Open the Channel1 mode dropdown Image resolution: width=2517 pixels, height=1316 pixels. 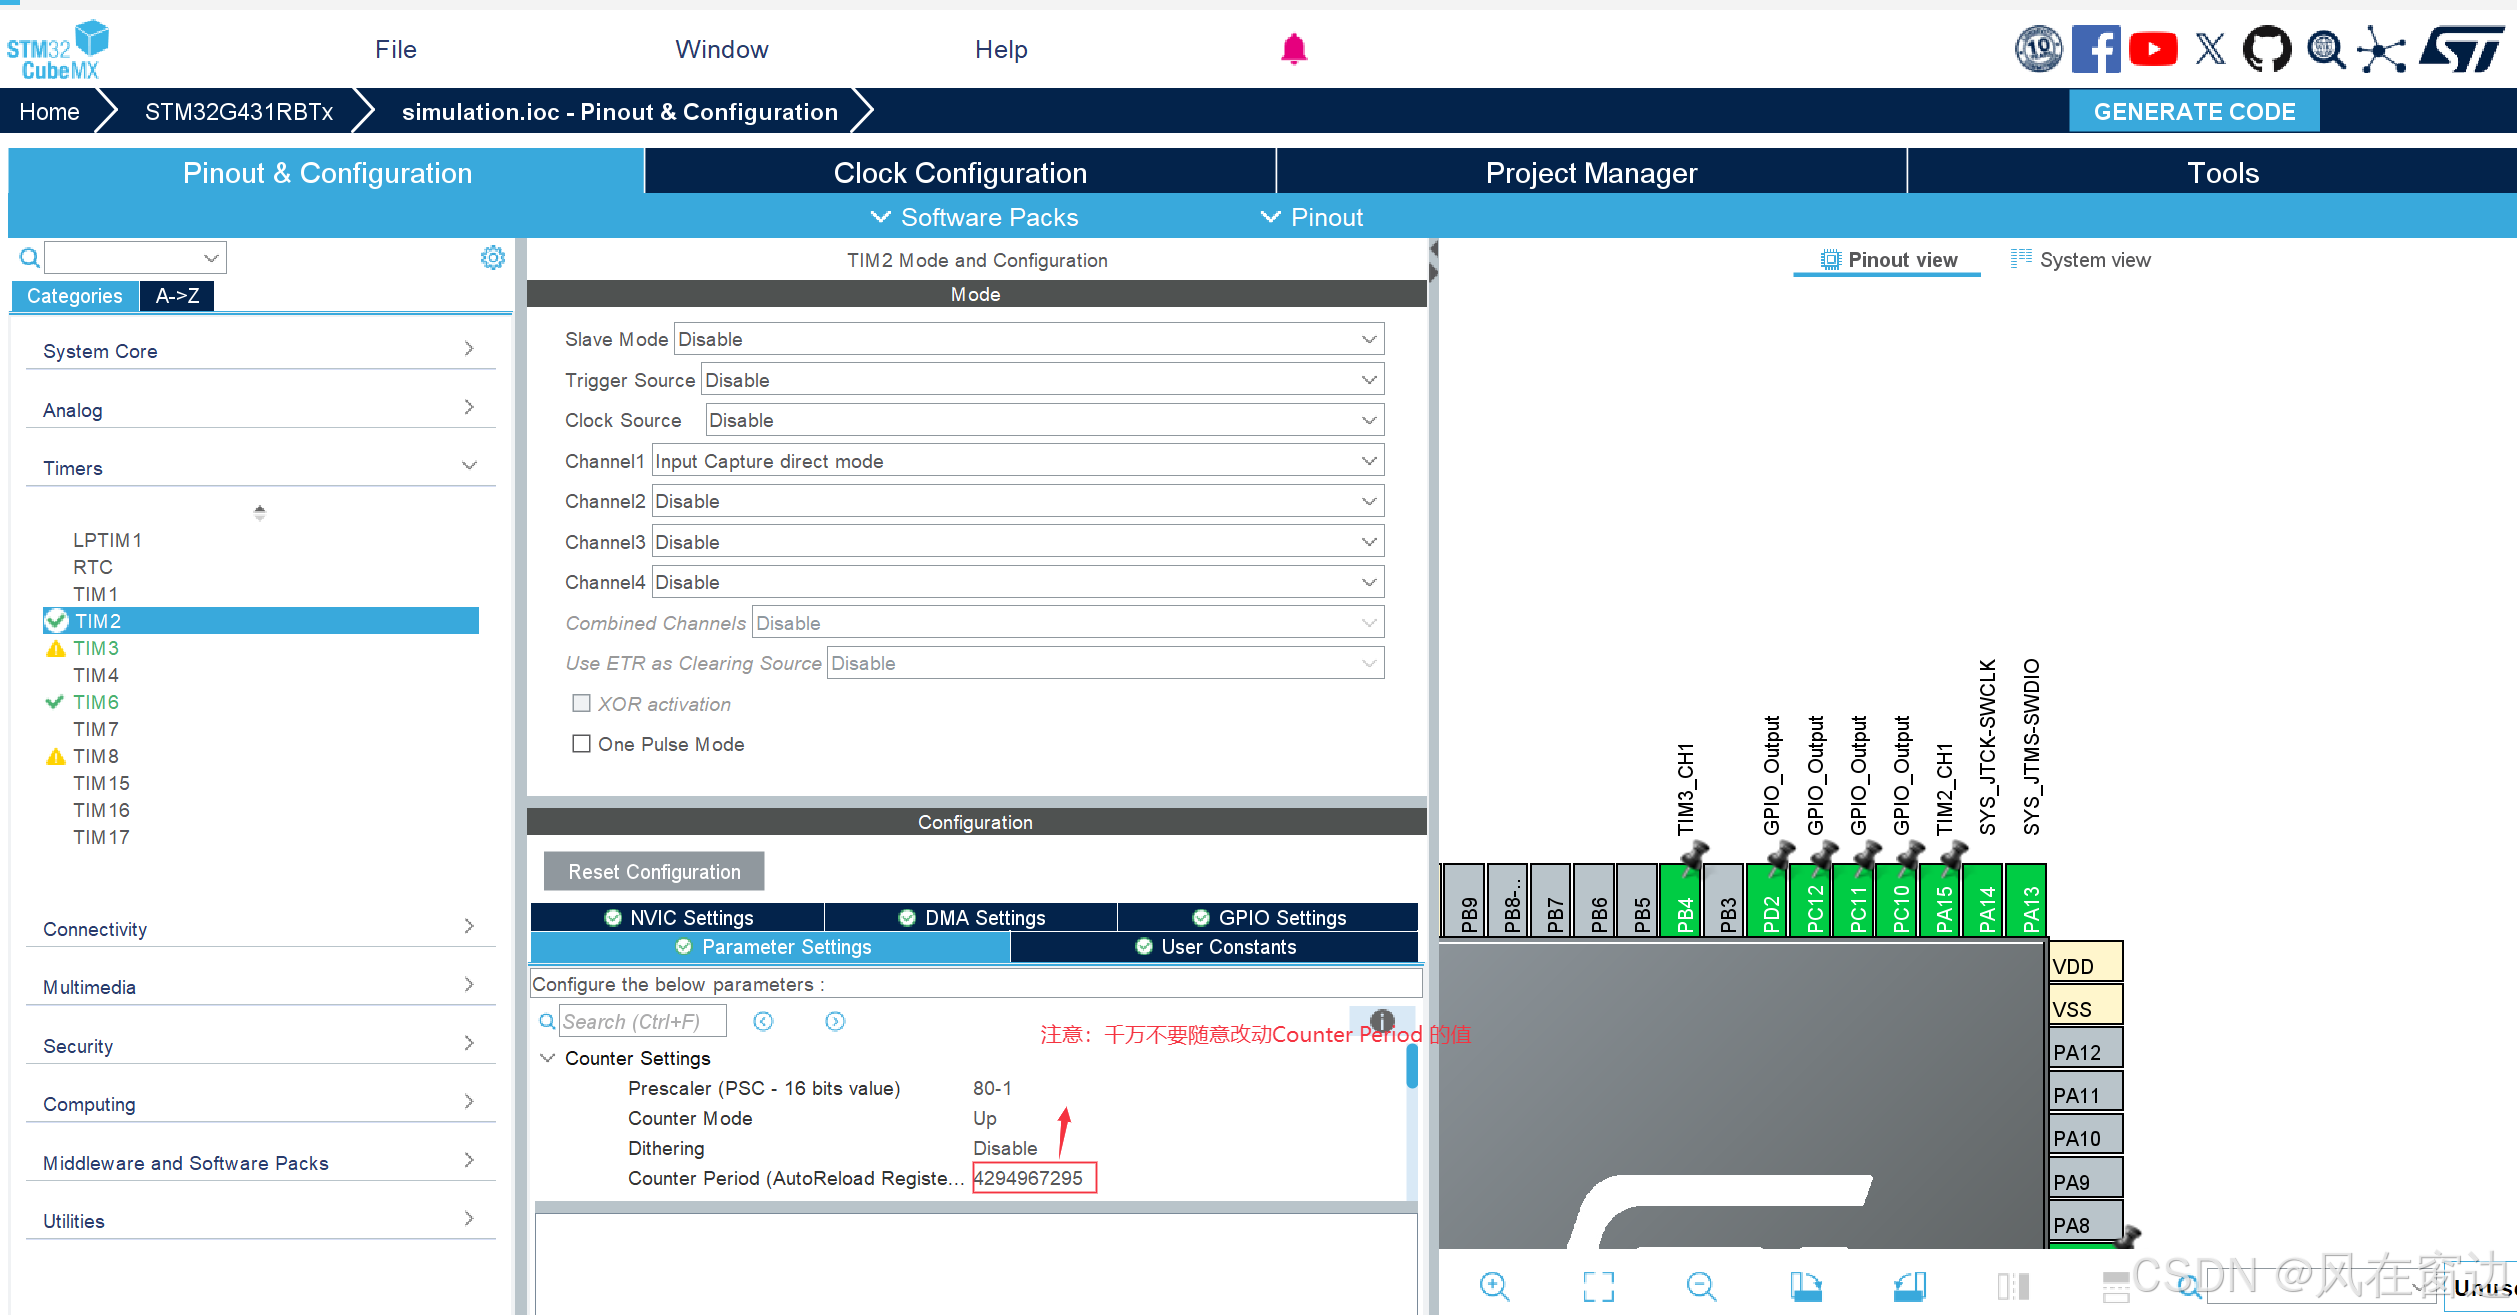1017,461
